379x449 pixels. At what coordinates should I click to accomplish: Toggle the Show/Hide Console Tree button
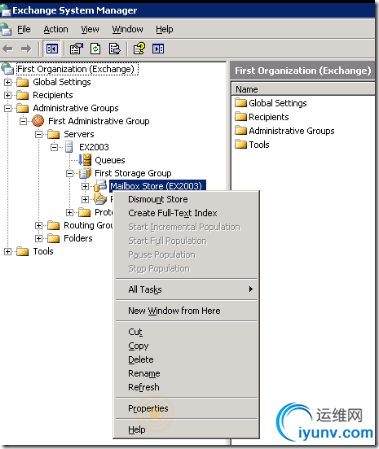[x=52, y=49]
